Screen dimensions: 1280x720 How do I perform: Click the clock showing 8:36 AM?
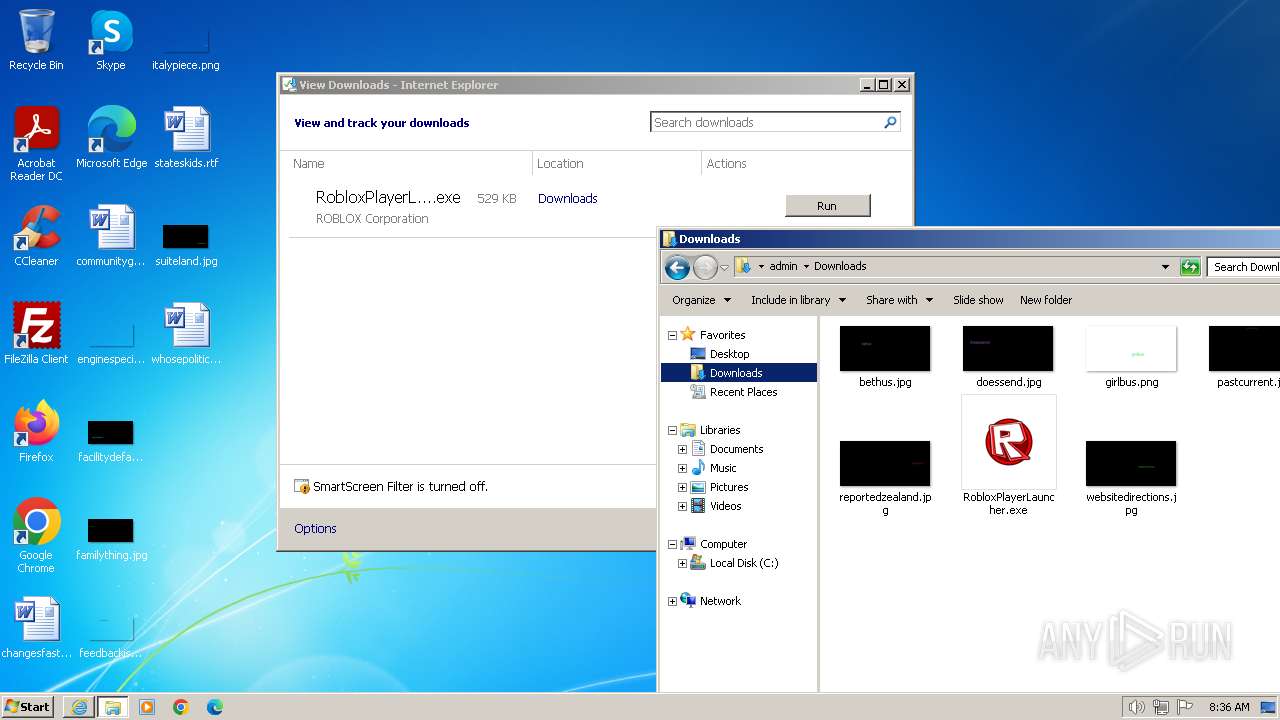pos(1228,707)
